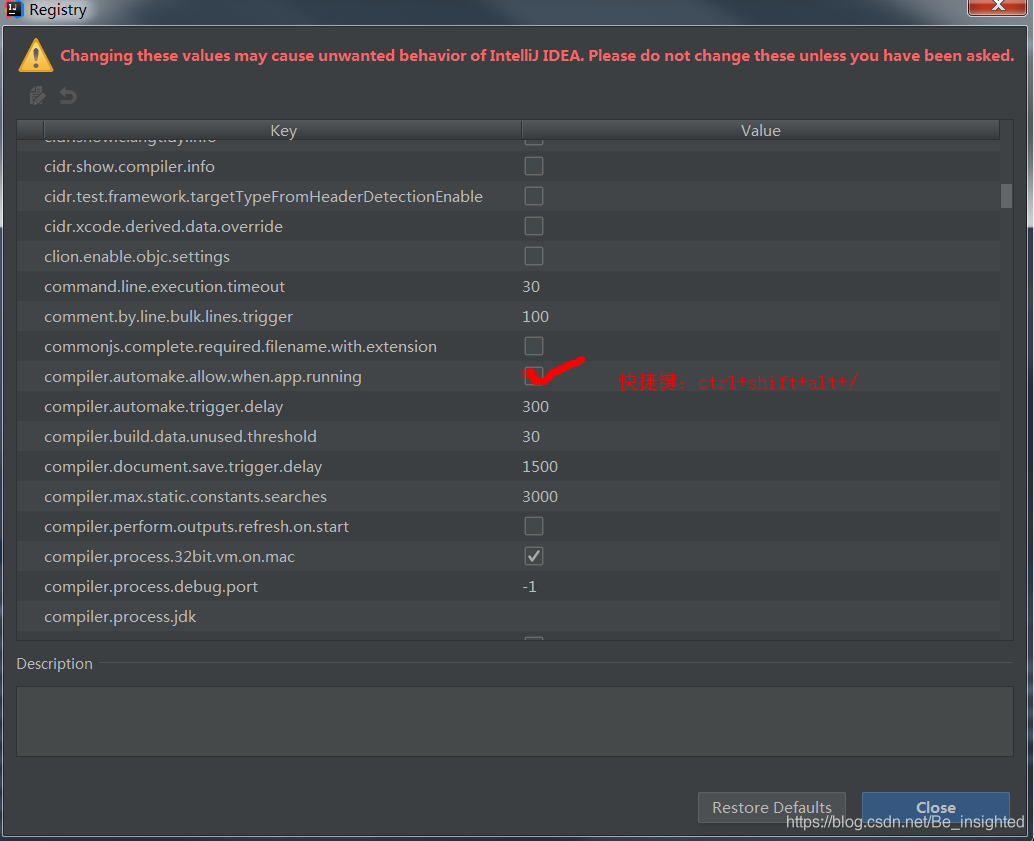Select the command.line.execution.timeout row
Image resolution: width=1034 pixels, height=841 pixels.
point(508,286)
